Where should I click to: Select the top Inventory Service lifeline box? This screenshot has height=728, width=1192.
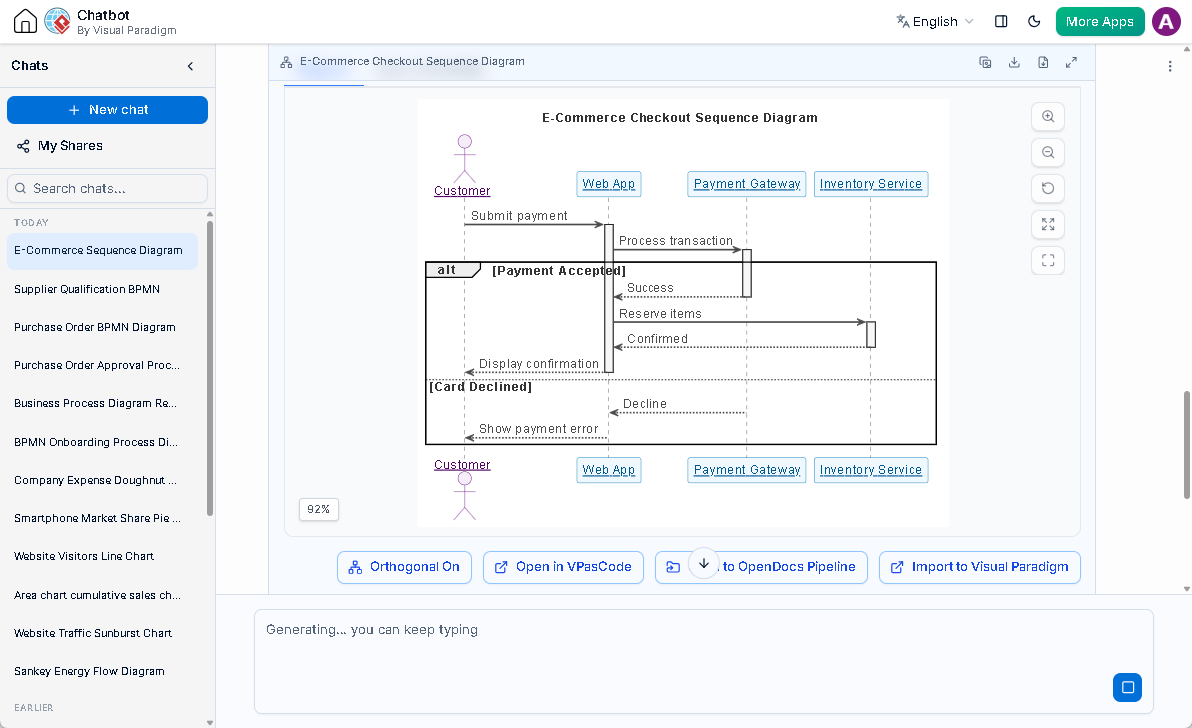[870, 184]
